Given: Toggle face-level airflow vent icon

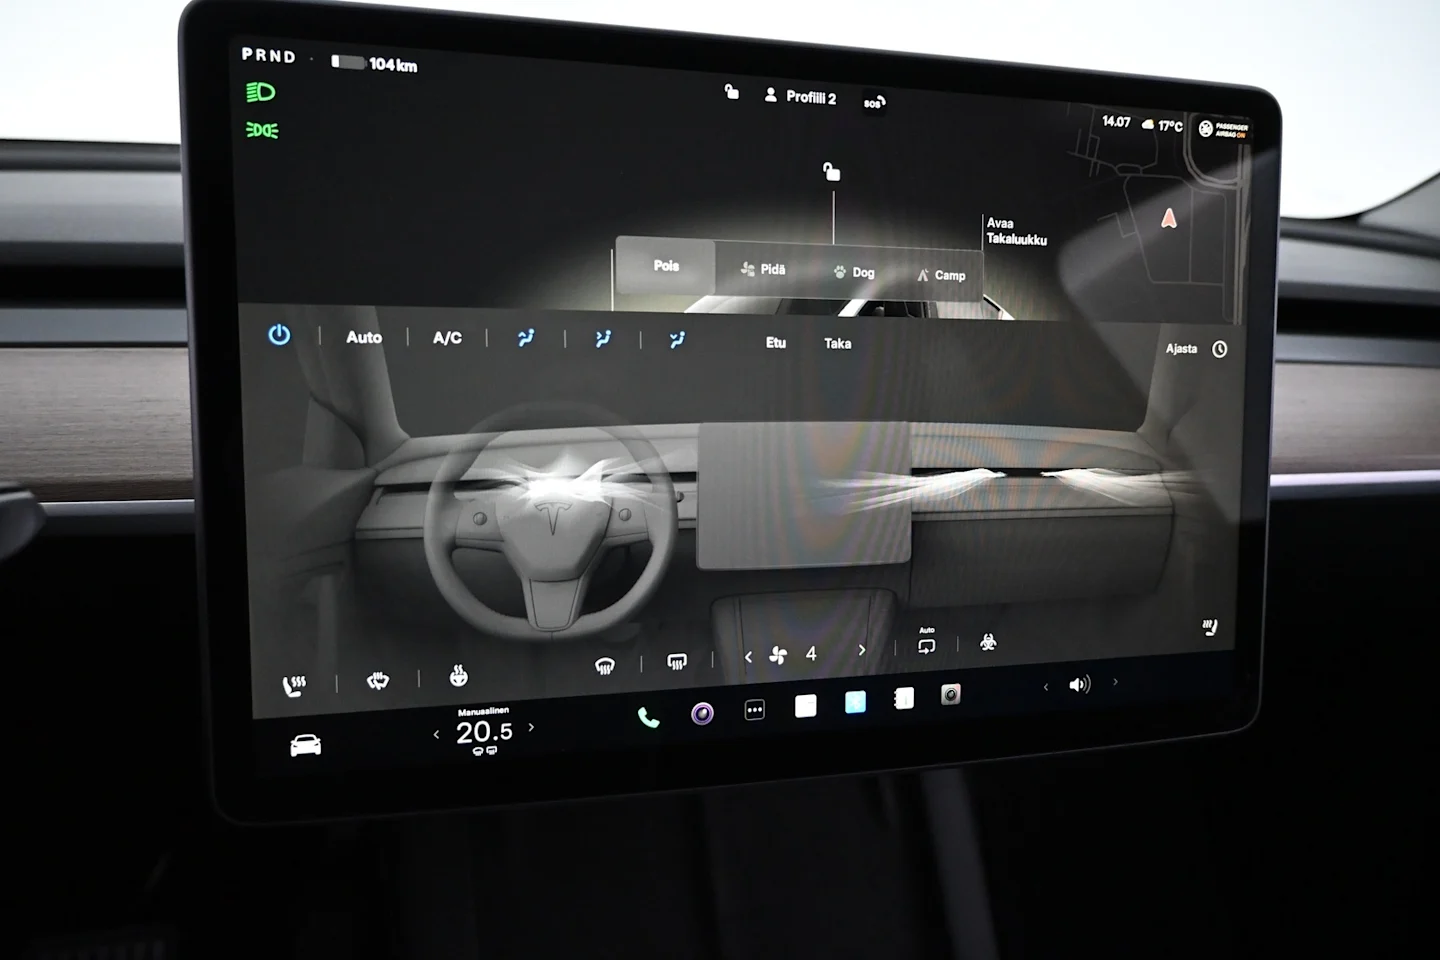Looking at the screenshot, I should pyautogui.click(x=602, y=339).
